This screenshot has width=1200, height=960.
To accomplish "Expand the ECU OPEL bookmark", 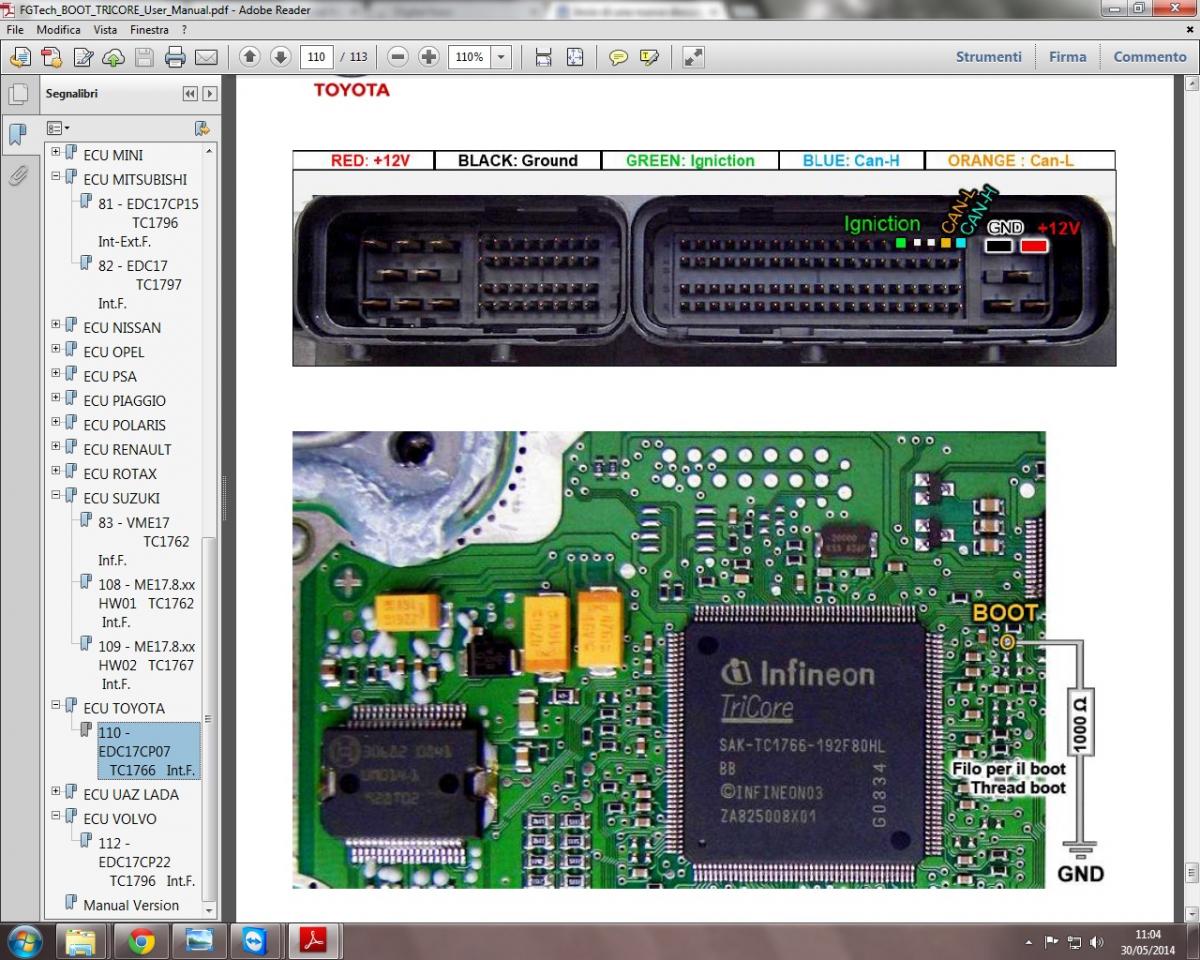I will click(x=56, y=351).
